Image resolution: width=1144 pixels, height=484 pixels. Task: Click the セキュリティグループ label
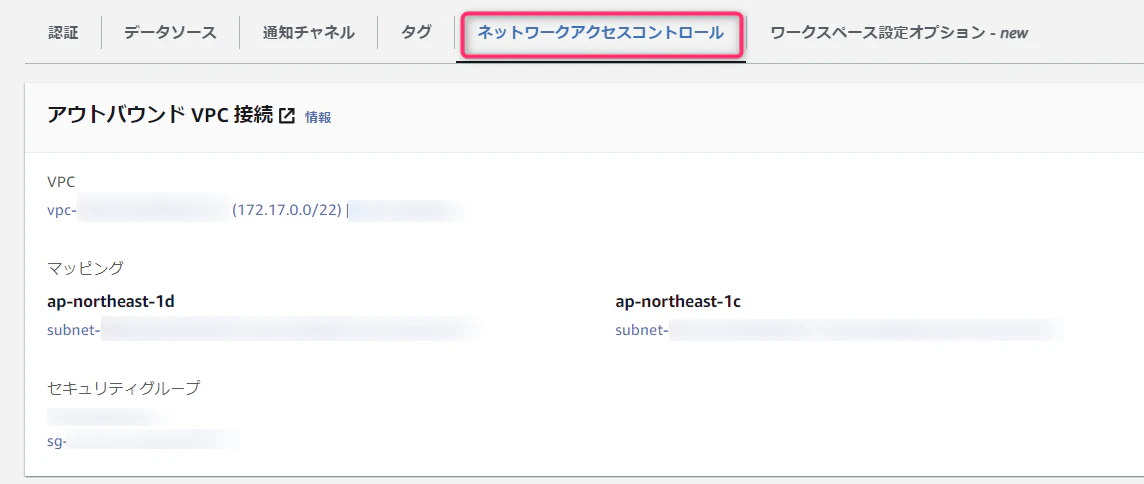(123, 388)
